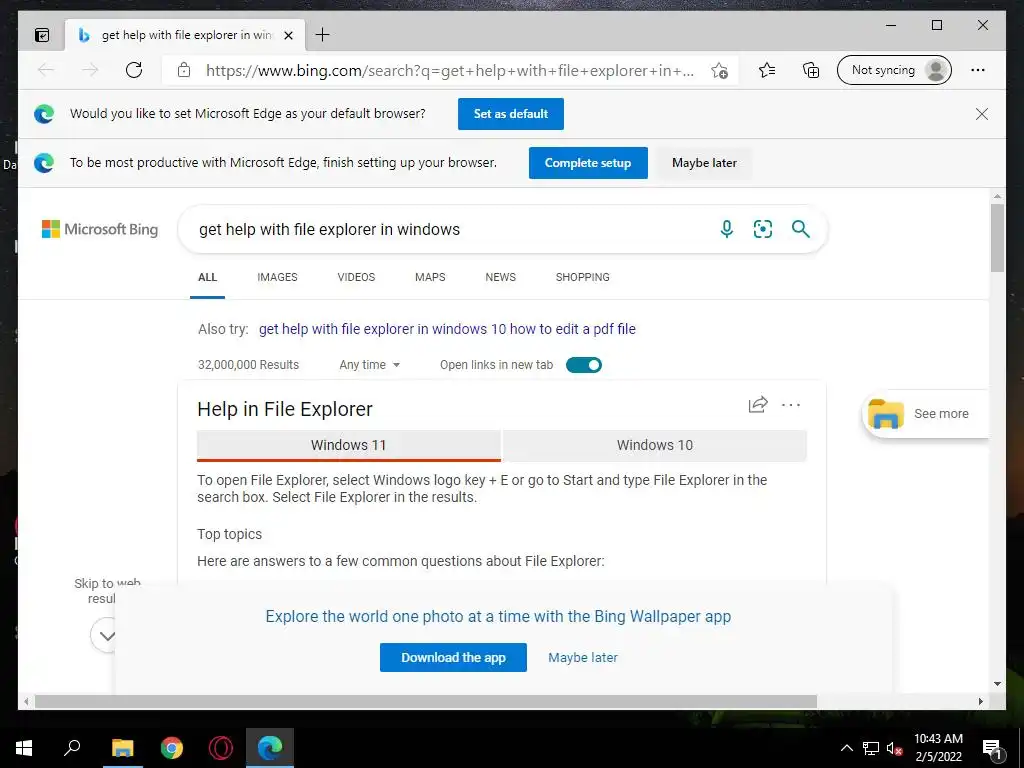Open the Collections panel

click(810, 70)
